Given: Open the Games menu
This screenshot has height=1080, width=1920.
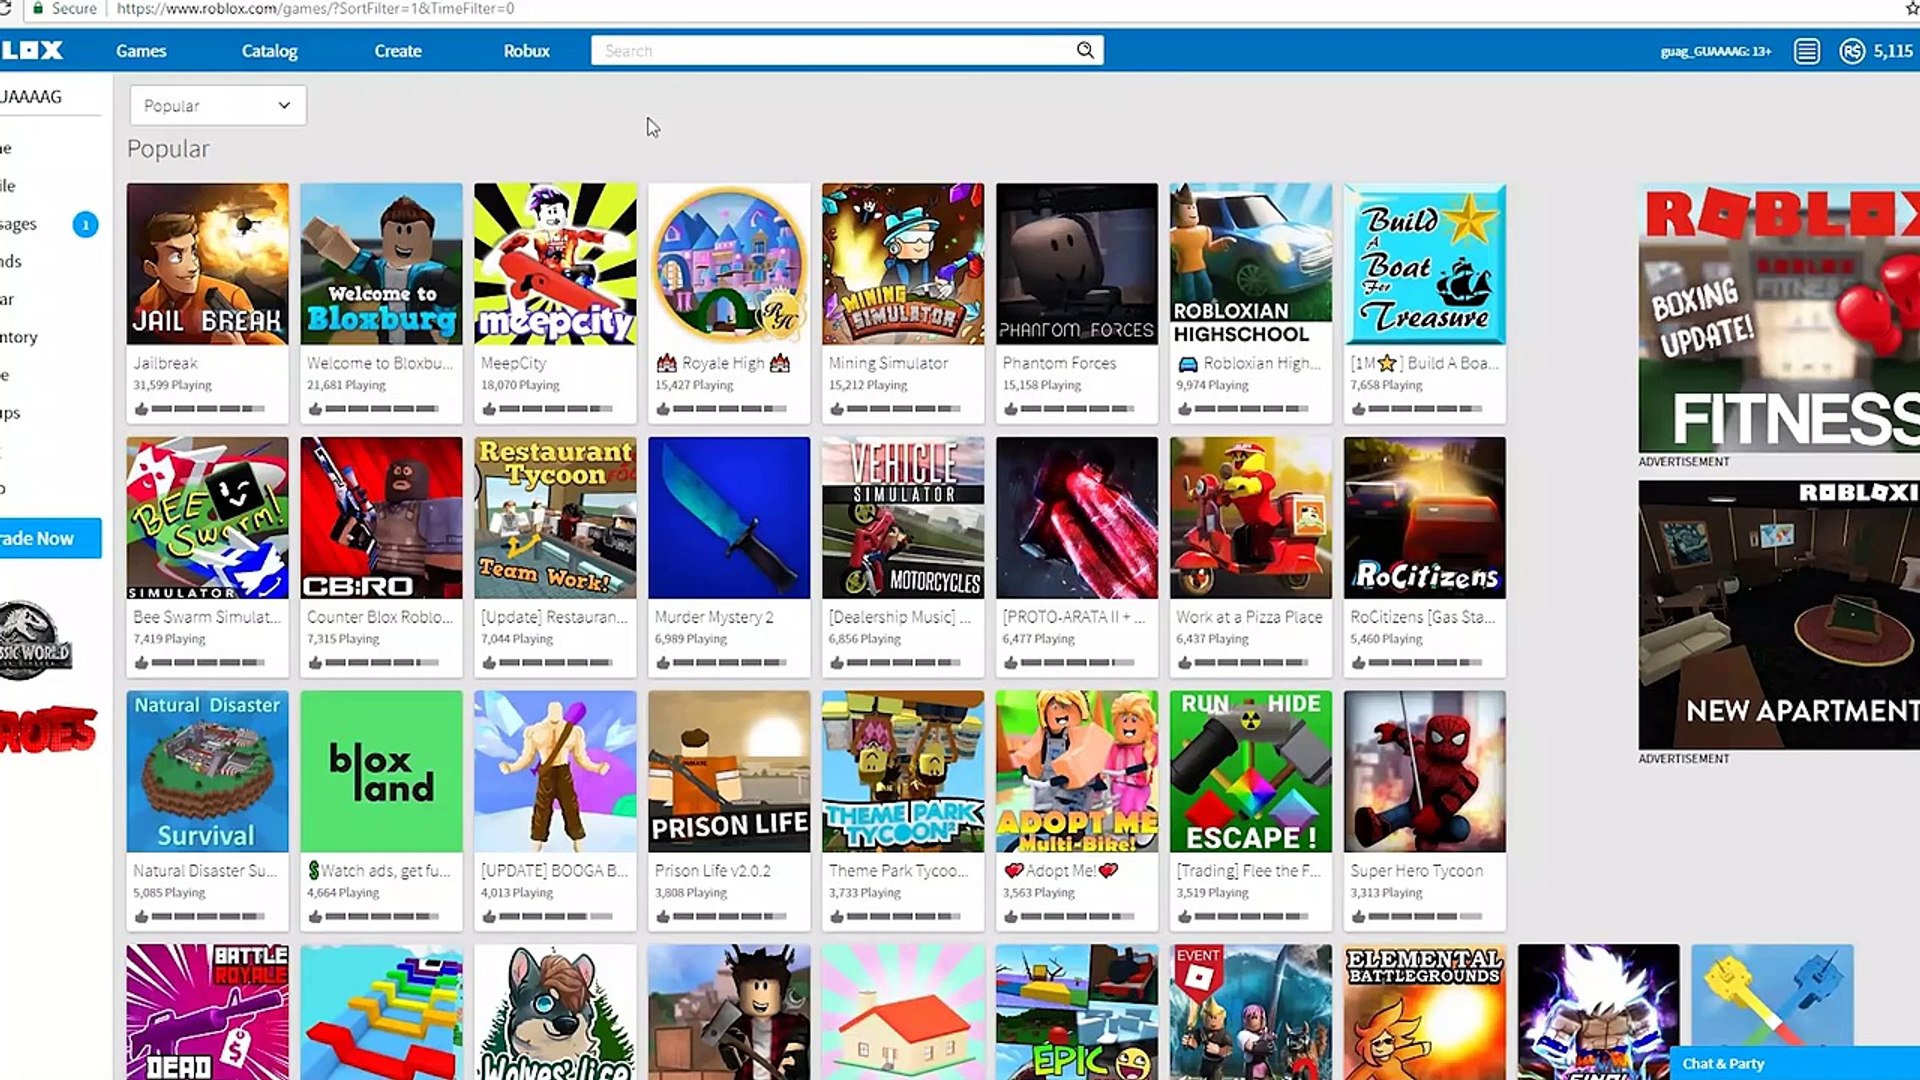Looking at the screenshot, I should click(141, 51).
